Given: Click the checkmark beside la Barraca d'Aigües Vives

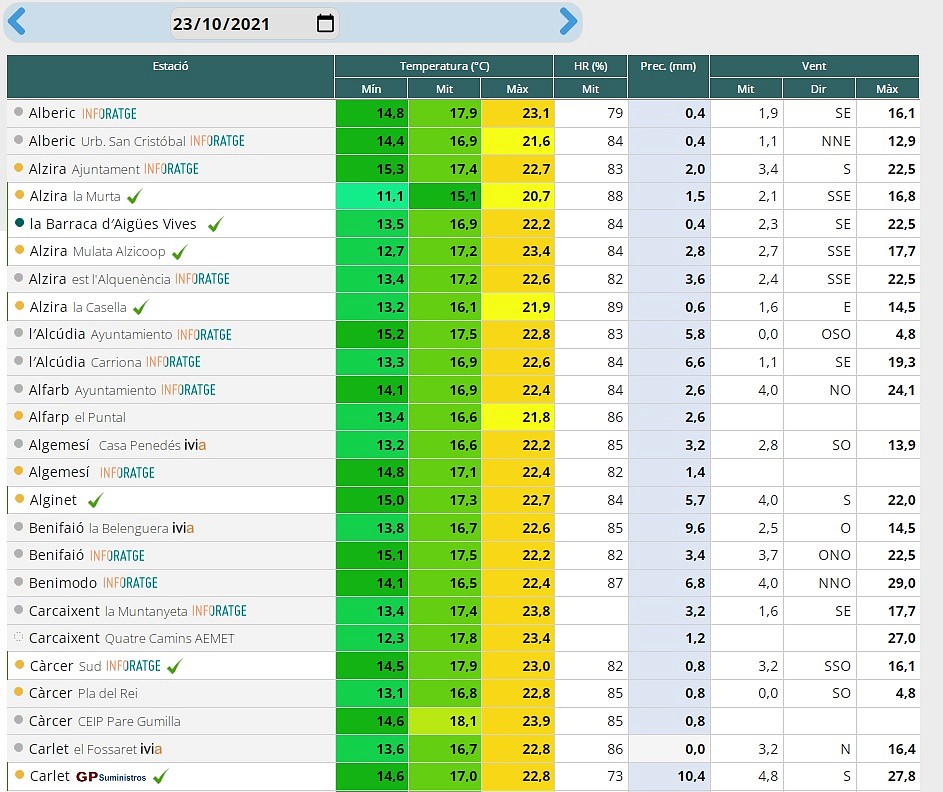Looking at the screenshot, I should pos(215,224).
